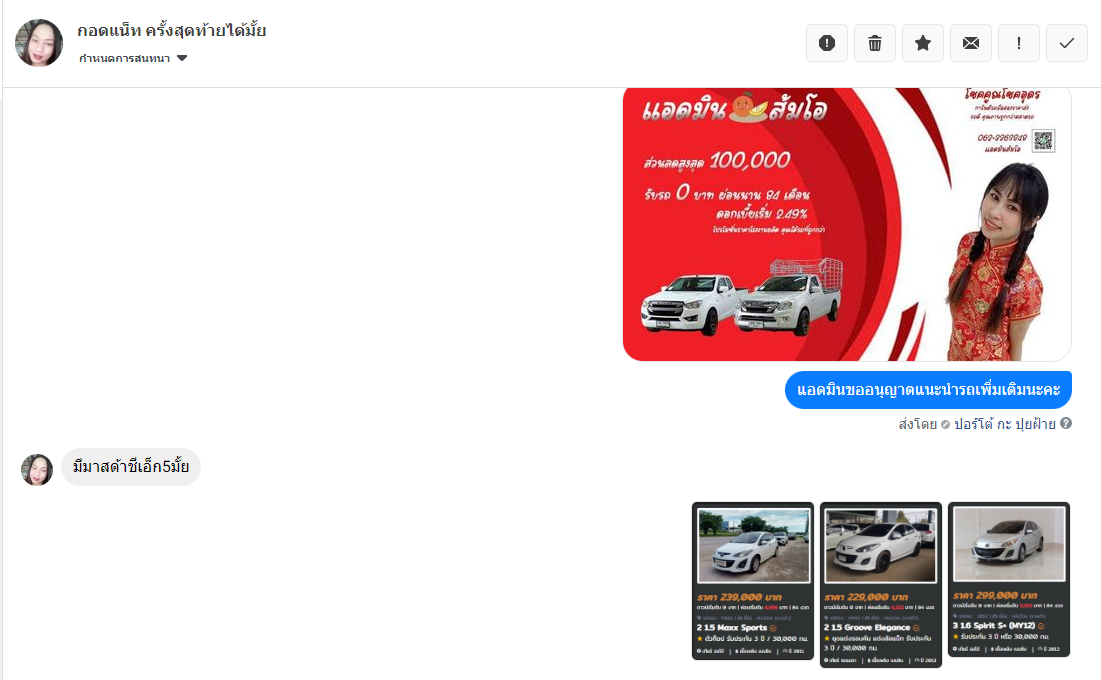The image size is (1101, 680).
Task: Open the 299,000 baht Spirit S+ car card
Action: pos(1008,580)
